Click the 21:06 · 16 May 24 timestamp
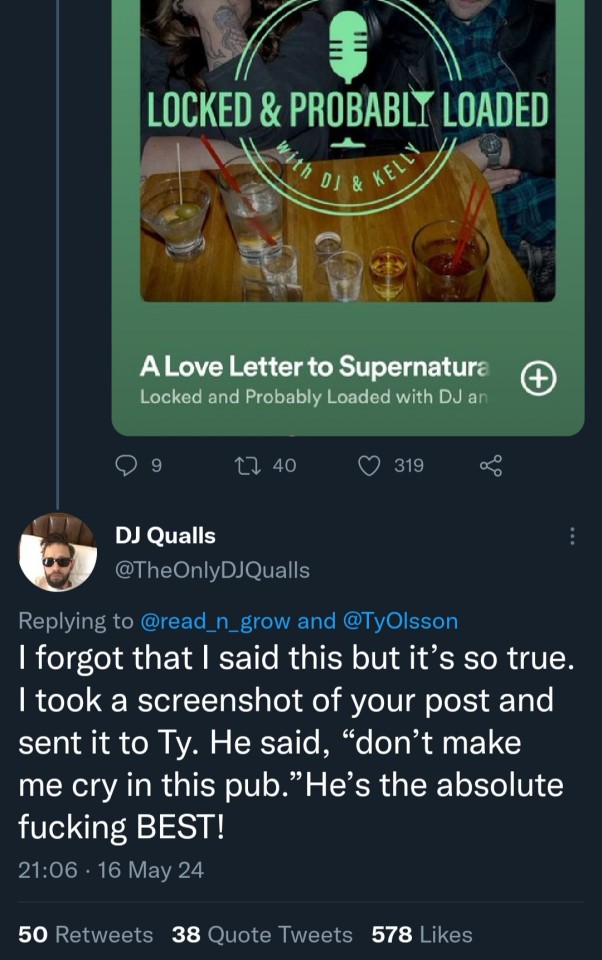 (x=111, y=870)
